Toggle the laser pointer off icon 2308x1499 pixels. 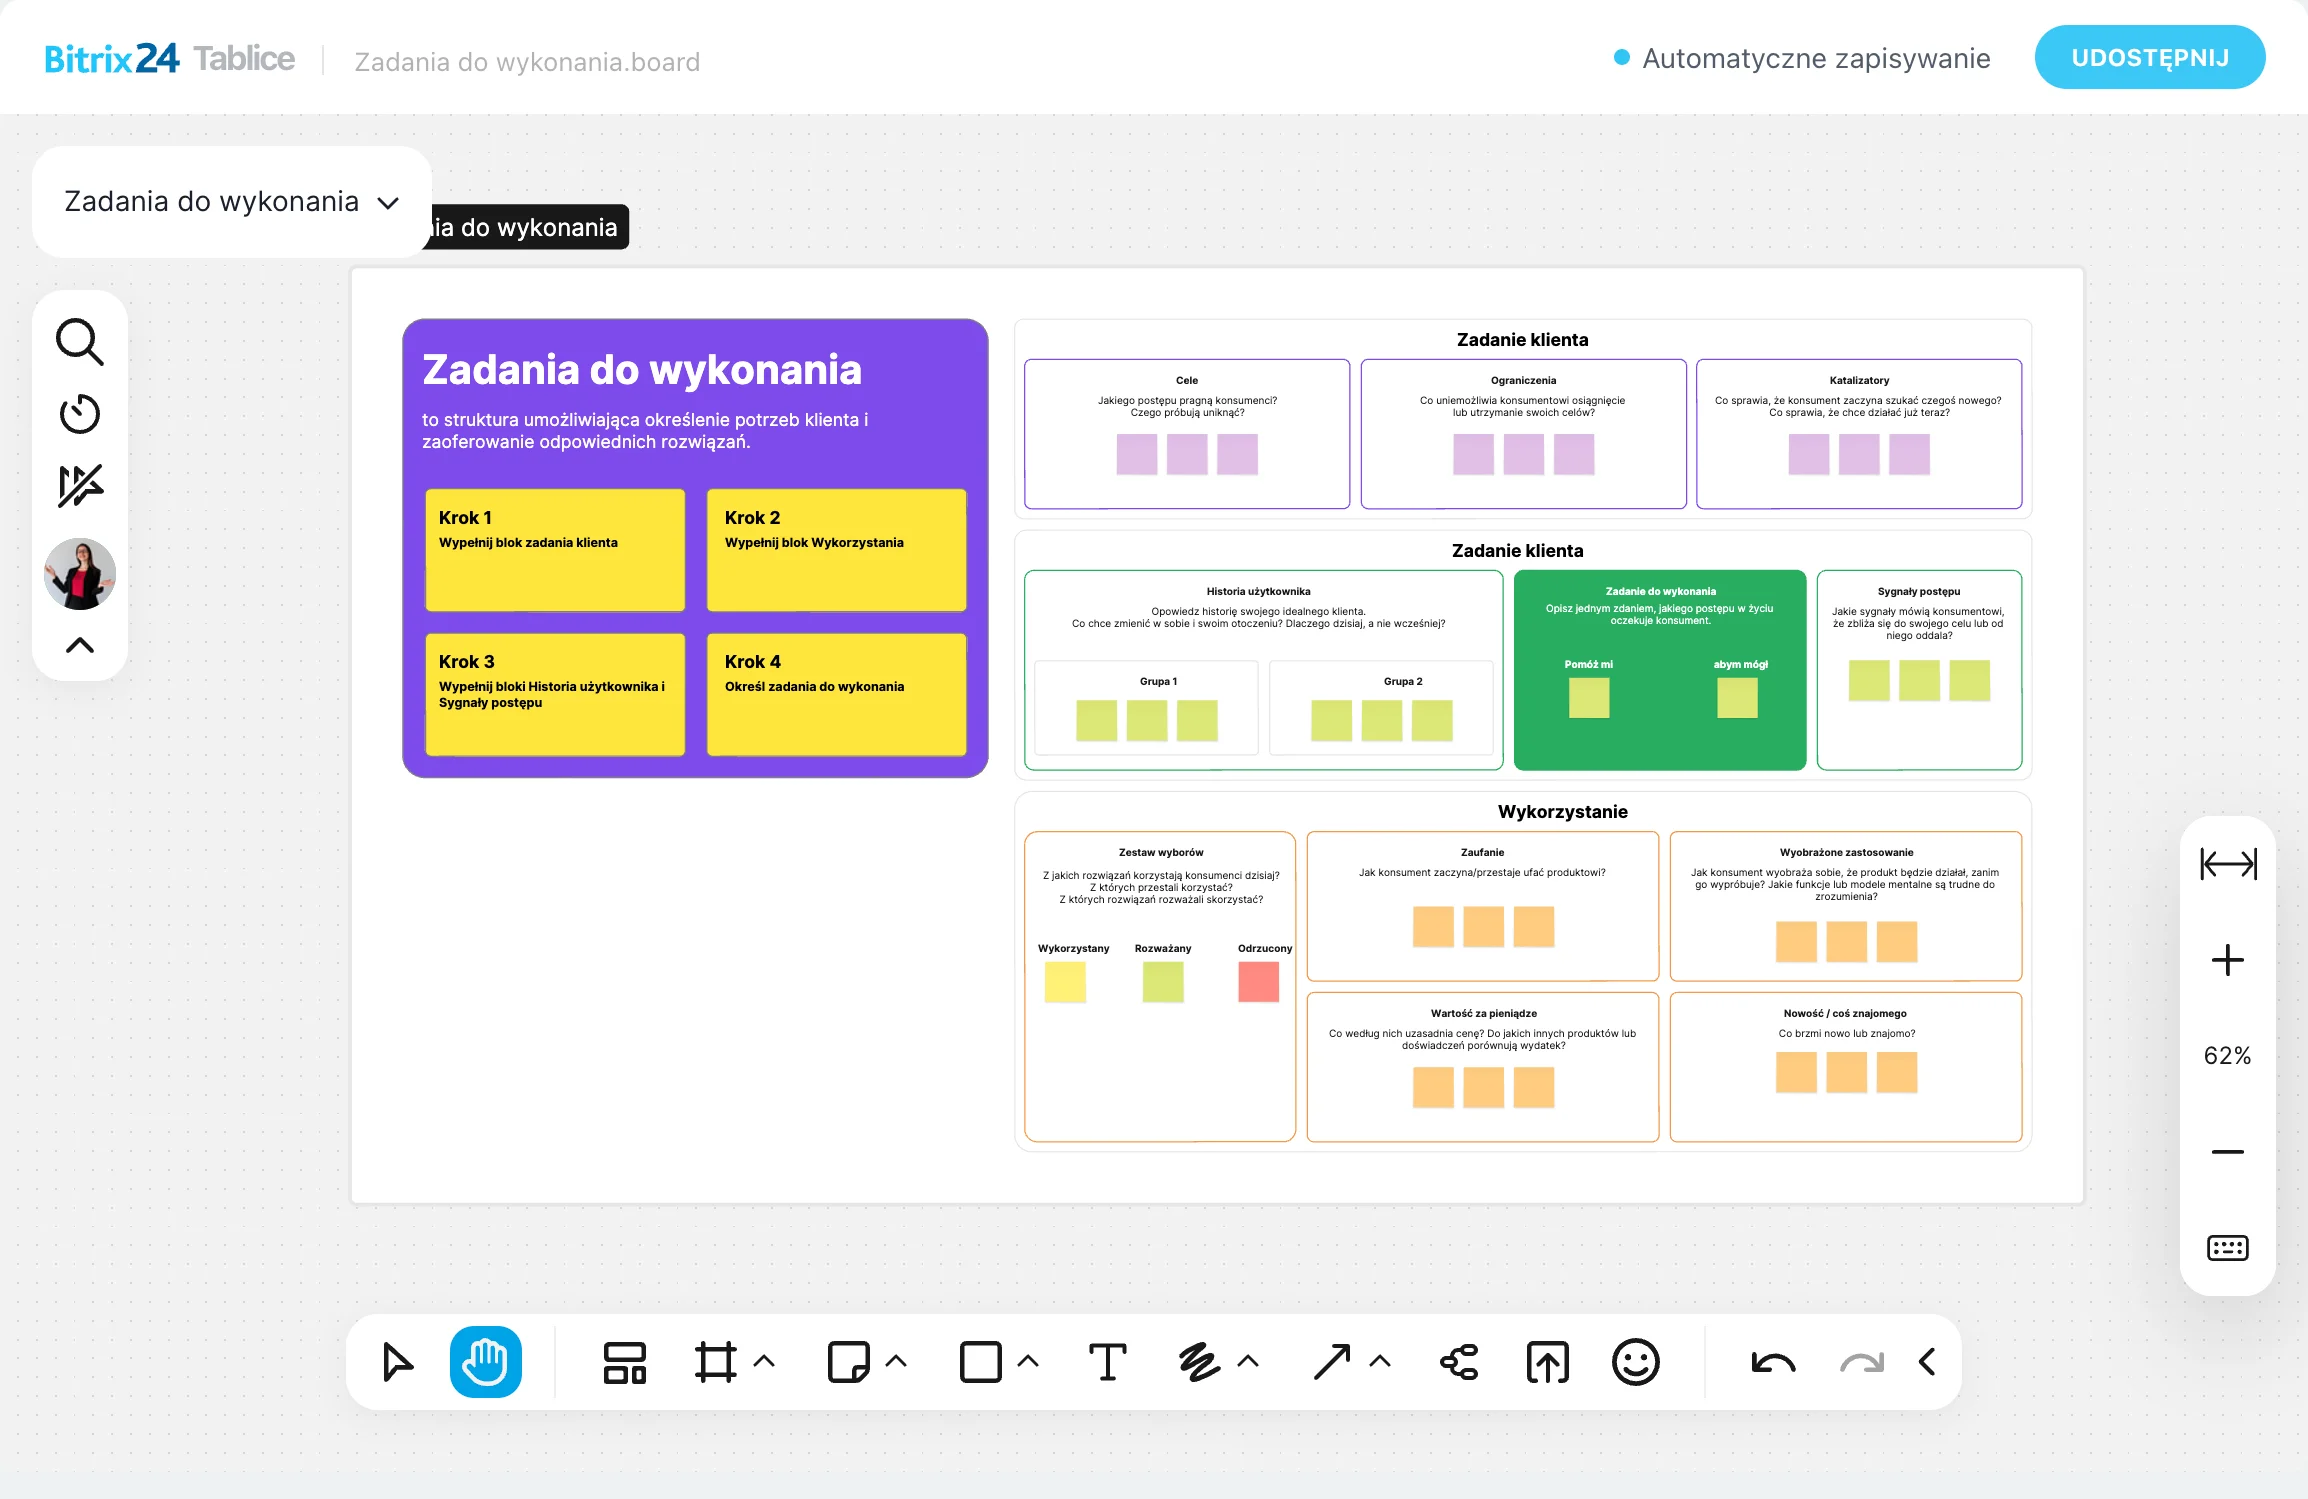[x=80, y=486]
